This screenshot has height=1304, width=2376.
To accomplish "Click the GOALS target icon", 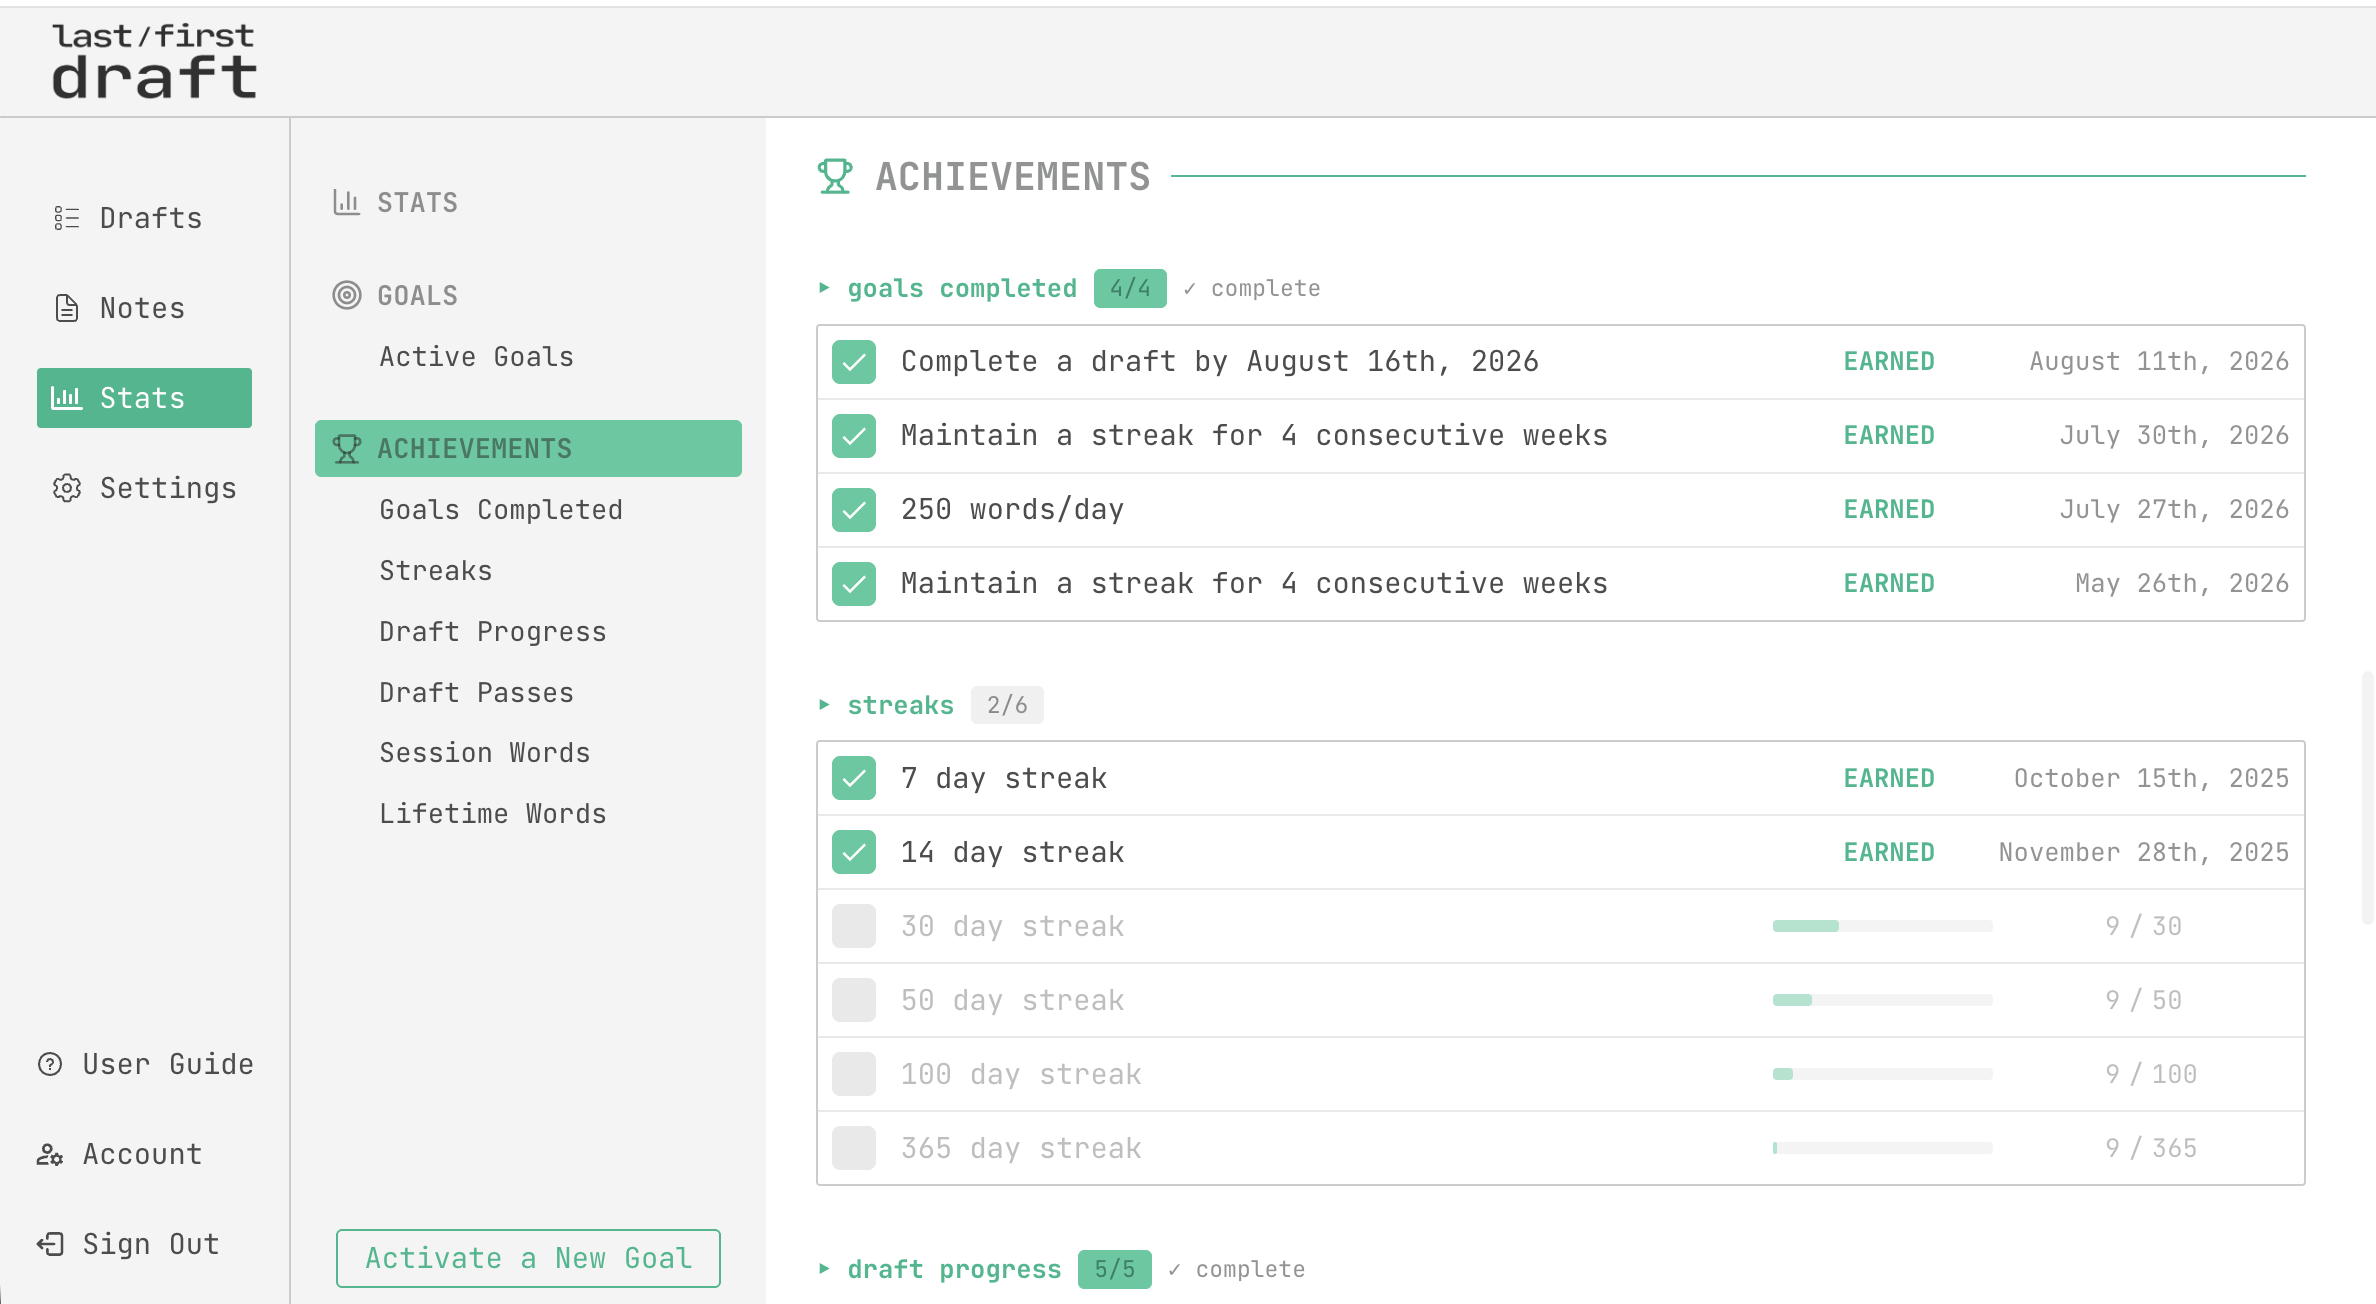I will click(346, 295).
